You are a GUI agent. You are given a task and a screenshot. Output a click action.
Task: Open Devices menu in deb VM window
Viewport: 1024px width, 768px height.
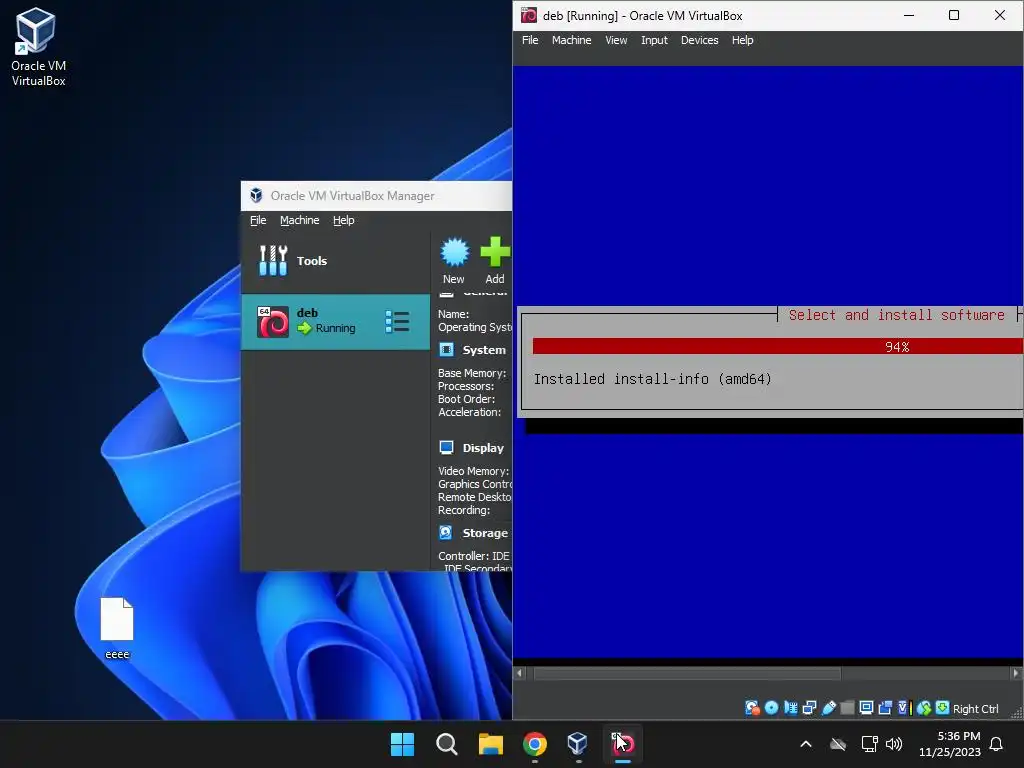coord(699,40)
